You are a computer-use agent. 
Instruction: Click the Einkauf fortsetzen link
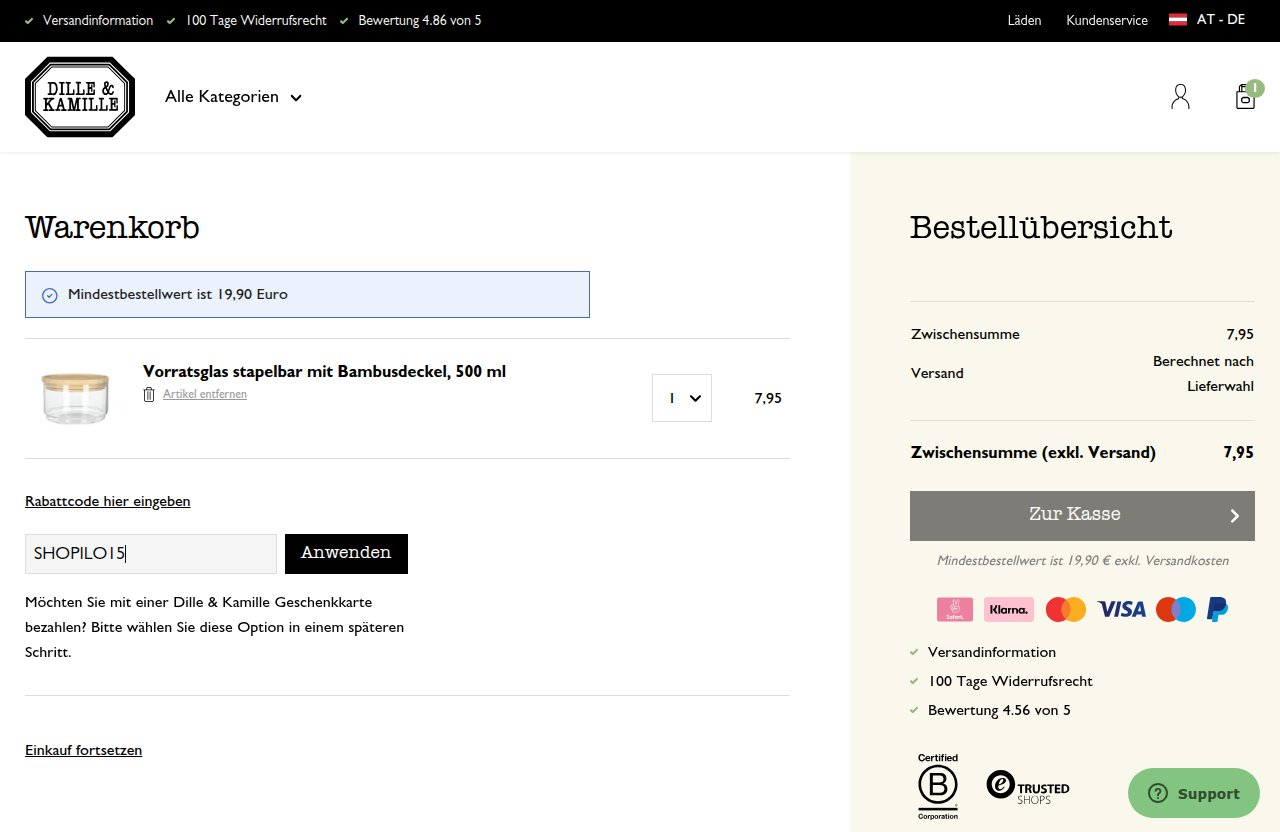pyautogui.click(x=84, y=750)
